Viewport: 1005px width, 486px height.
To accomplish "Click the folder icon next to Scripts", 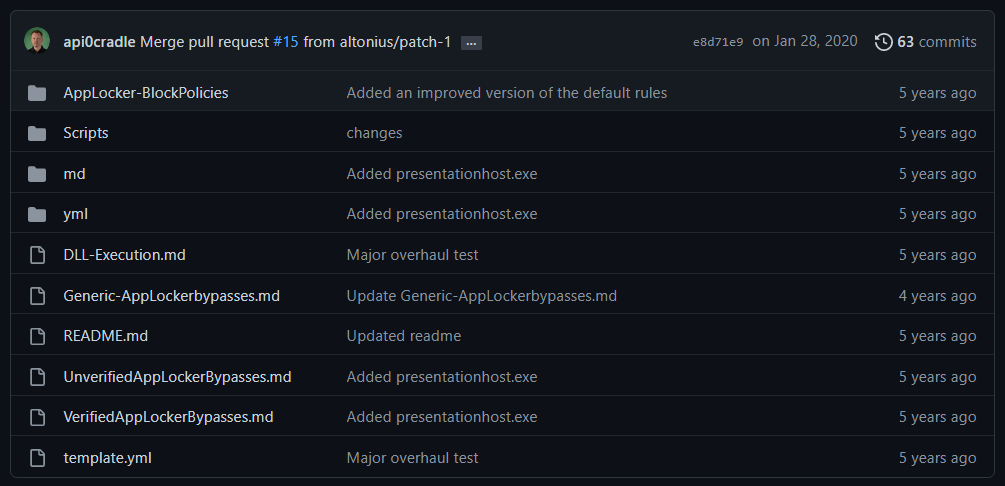I will (37, 133).
